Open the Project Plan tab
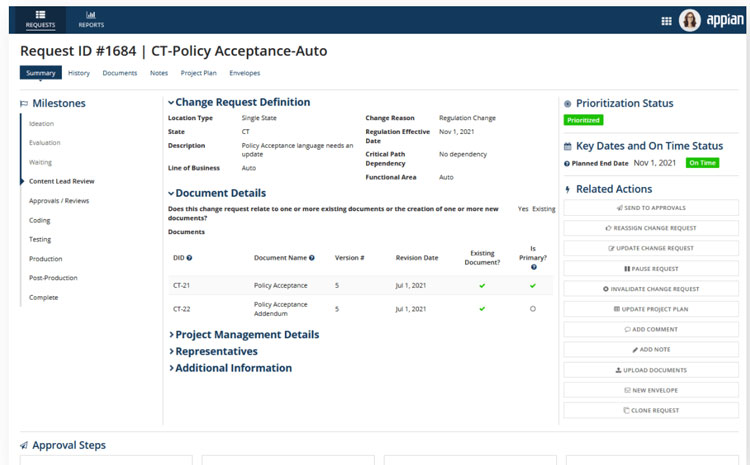The height and width of the screenshot is (465, 750). click(x=198, y=73)
